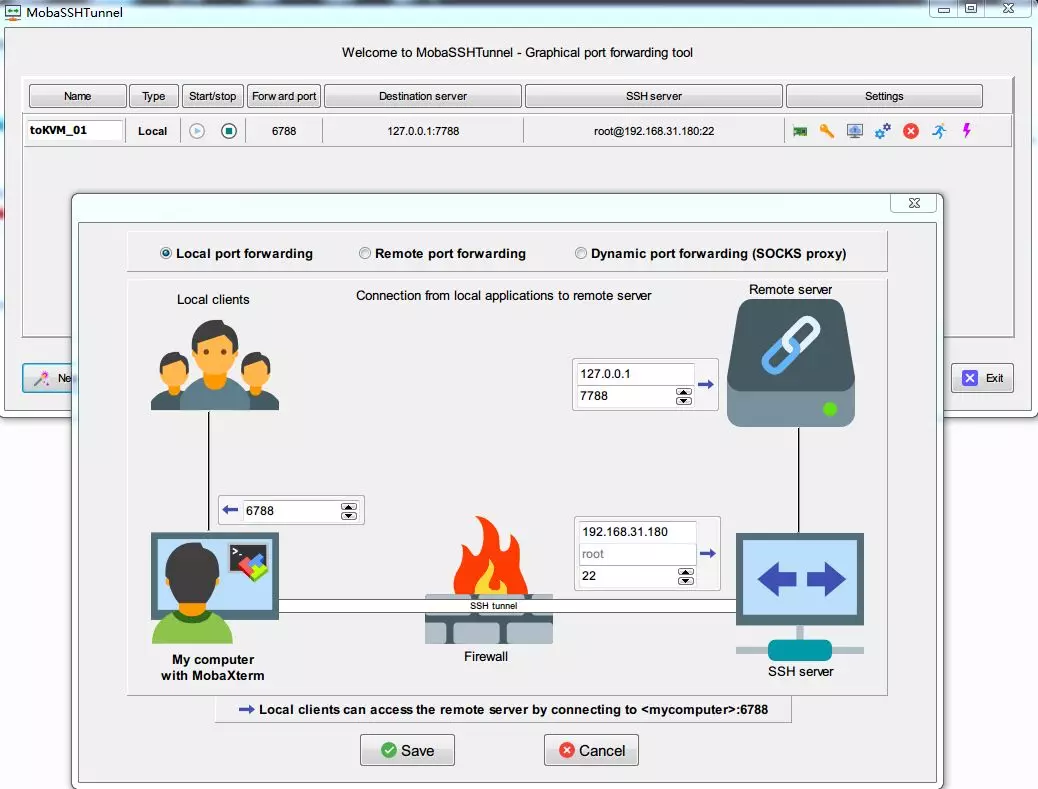Click the local forwarded port field 6788
The height and width of the screenshot is (789, 1038).
pyautogui.click(x=291, y=510)
